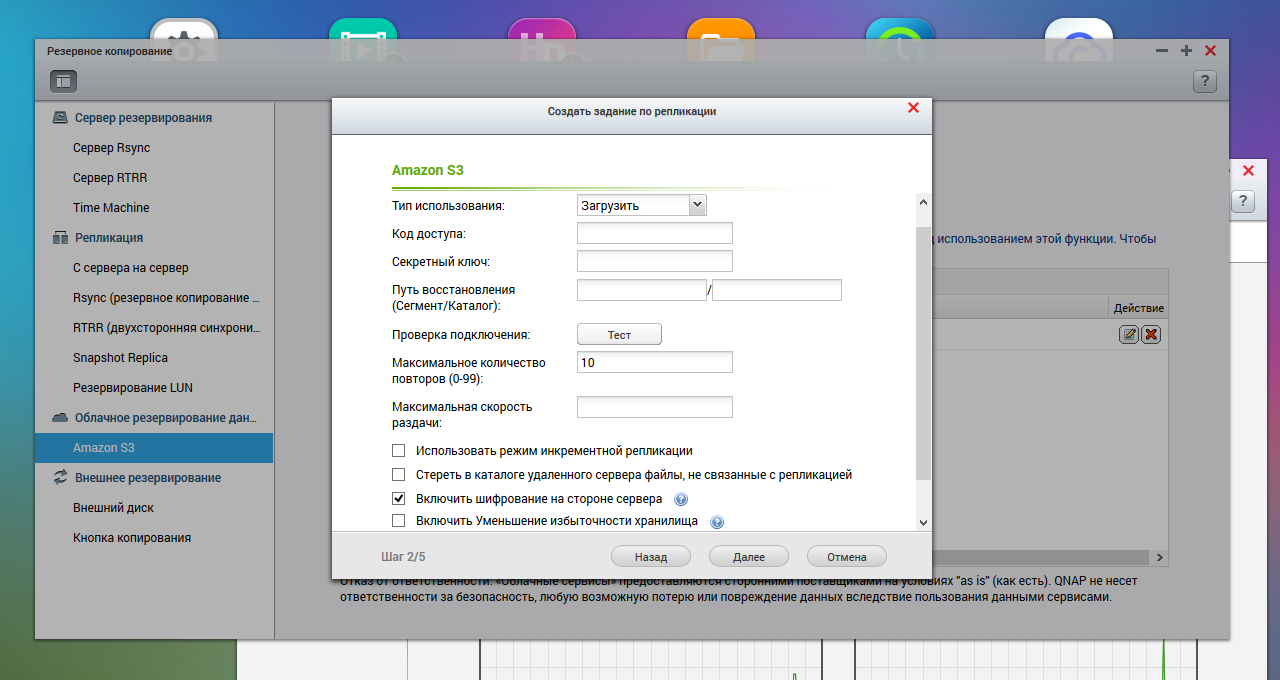Click the bucket segment path field
The height and width of the screenshot is (680, 1280).
pyautogui.click(x=642, y=290)
